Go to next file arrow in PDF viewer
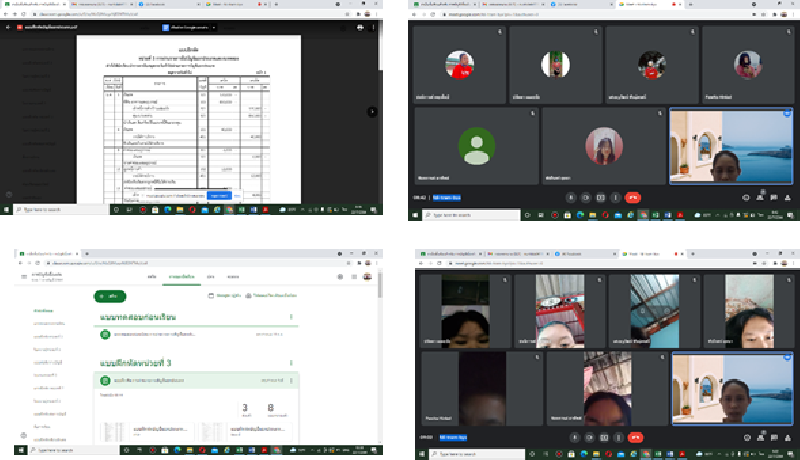 coord(372,112)
